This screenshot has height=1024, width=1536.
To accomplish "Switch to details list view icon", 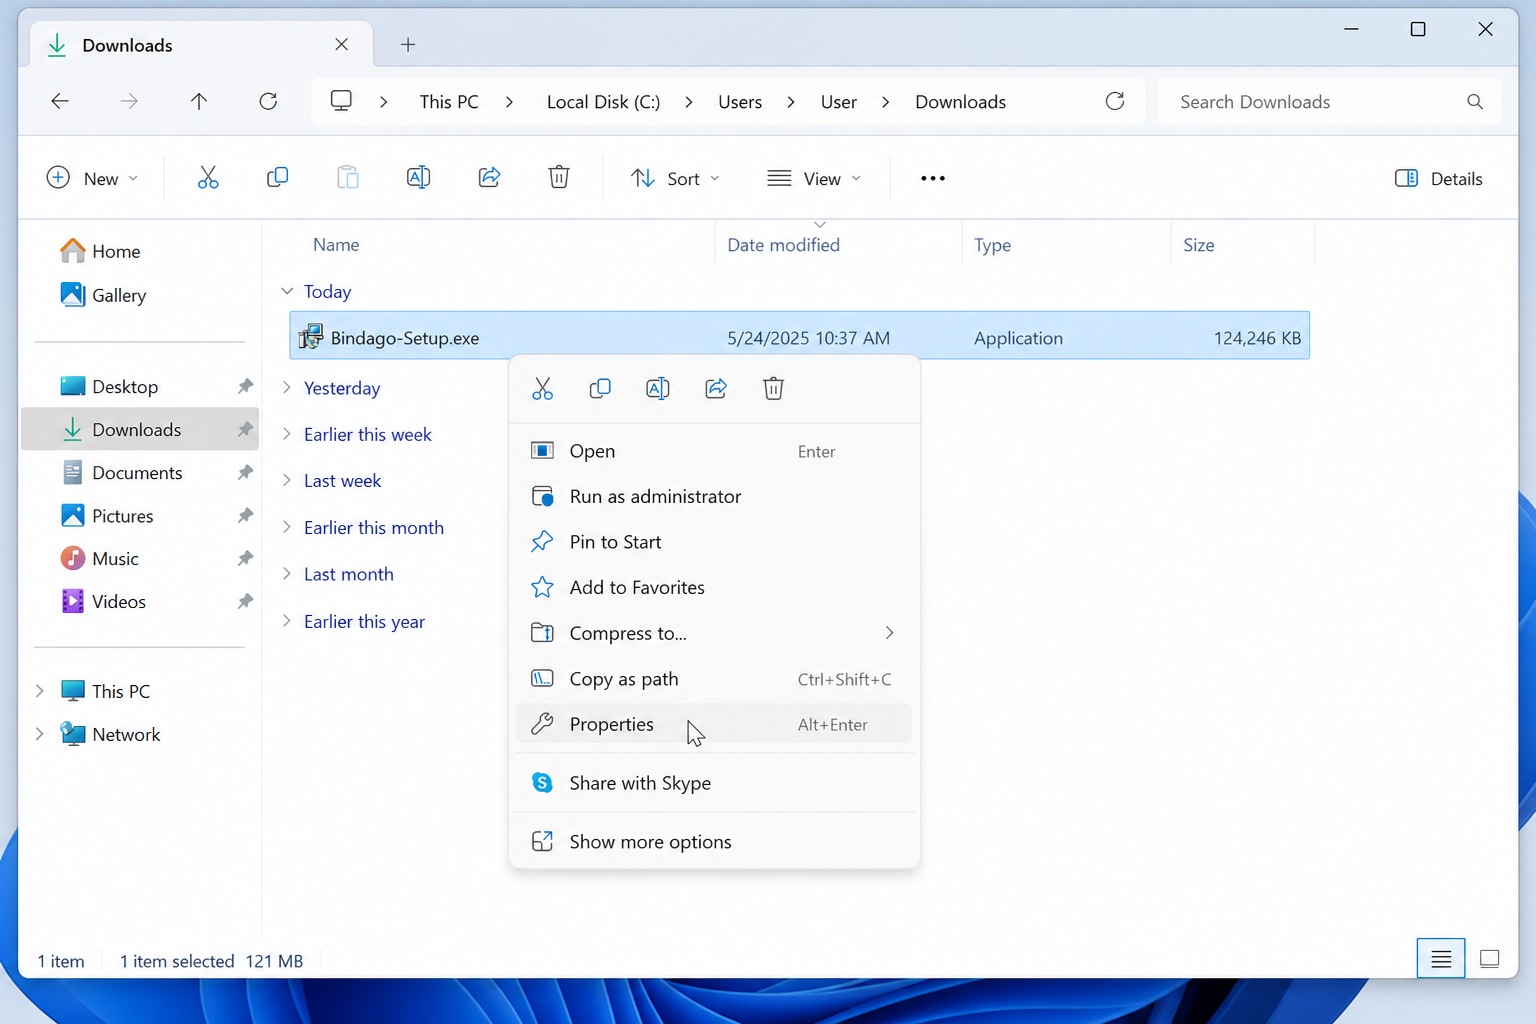I will (x=1441, y=959).
